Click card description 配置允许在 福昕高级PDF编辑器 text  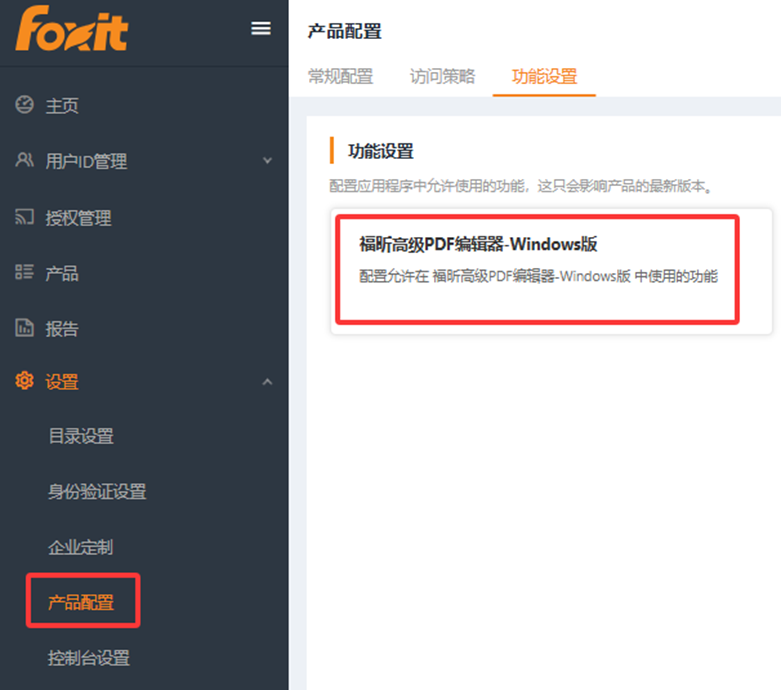click(x=538, y=276)
